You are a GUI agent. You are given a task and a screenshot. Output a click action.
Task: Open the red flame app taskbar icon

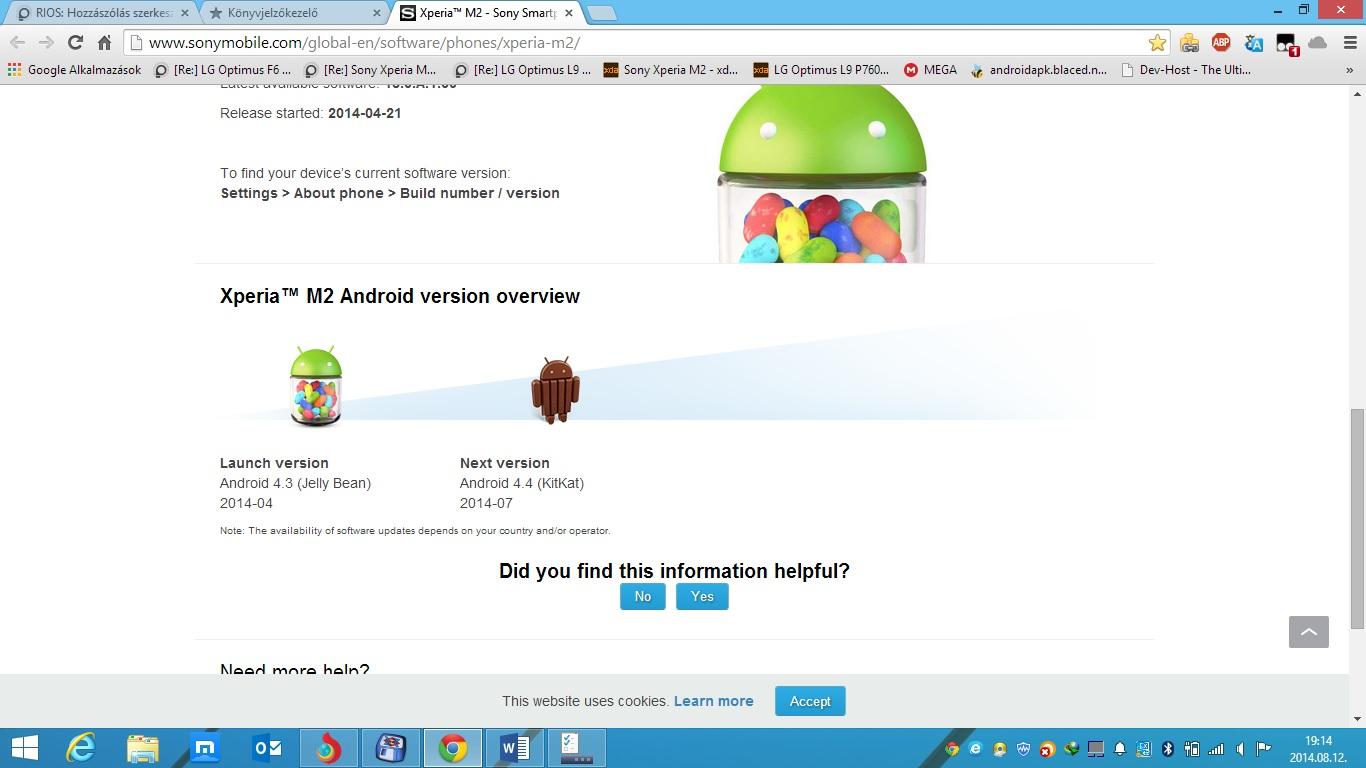(328, 748)
